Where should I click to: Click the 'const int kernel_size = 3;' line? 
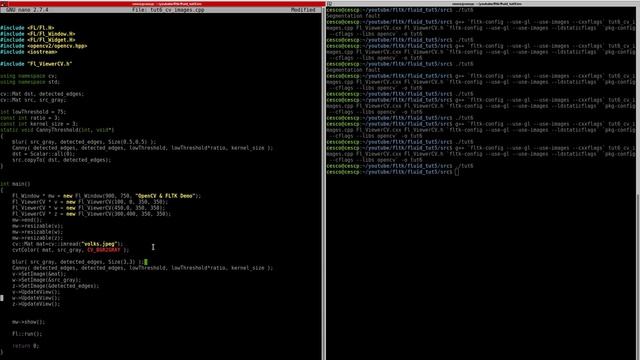click(x=39, y=124)
